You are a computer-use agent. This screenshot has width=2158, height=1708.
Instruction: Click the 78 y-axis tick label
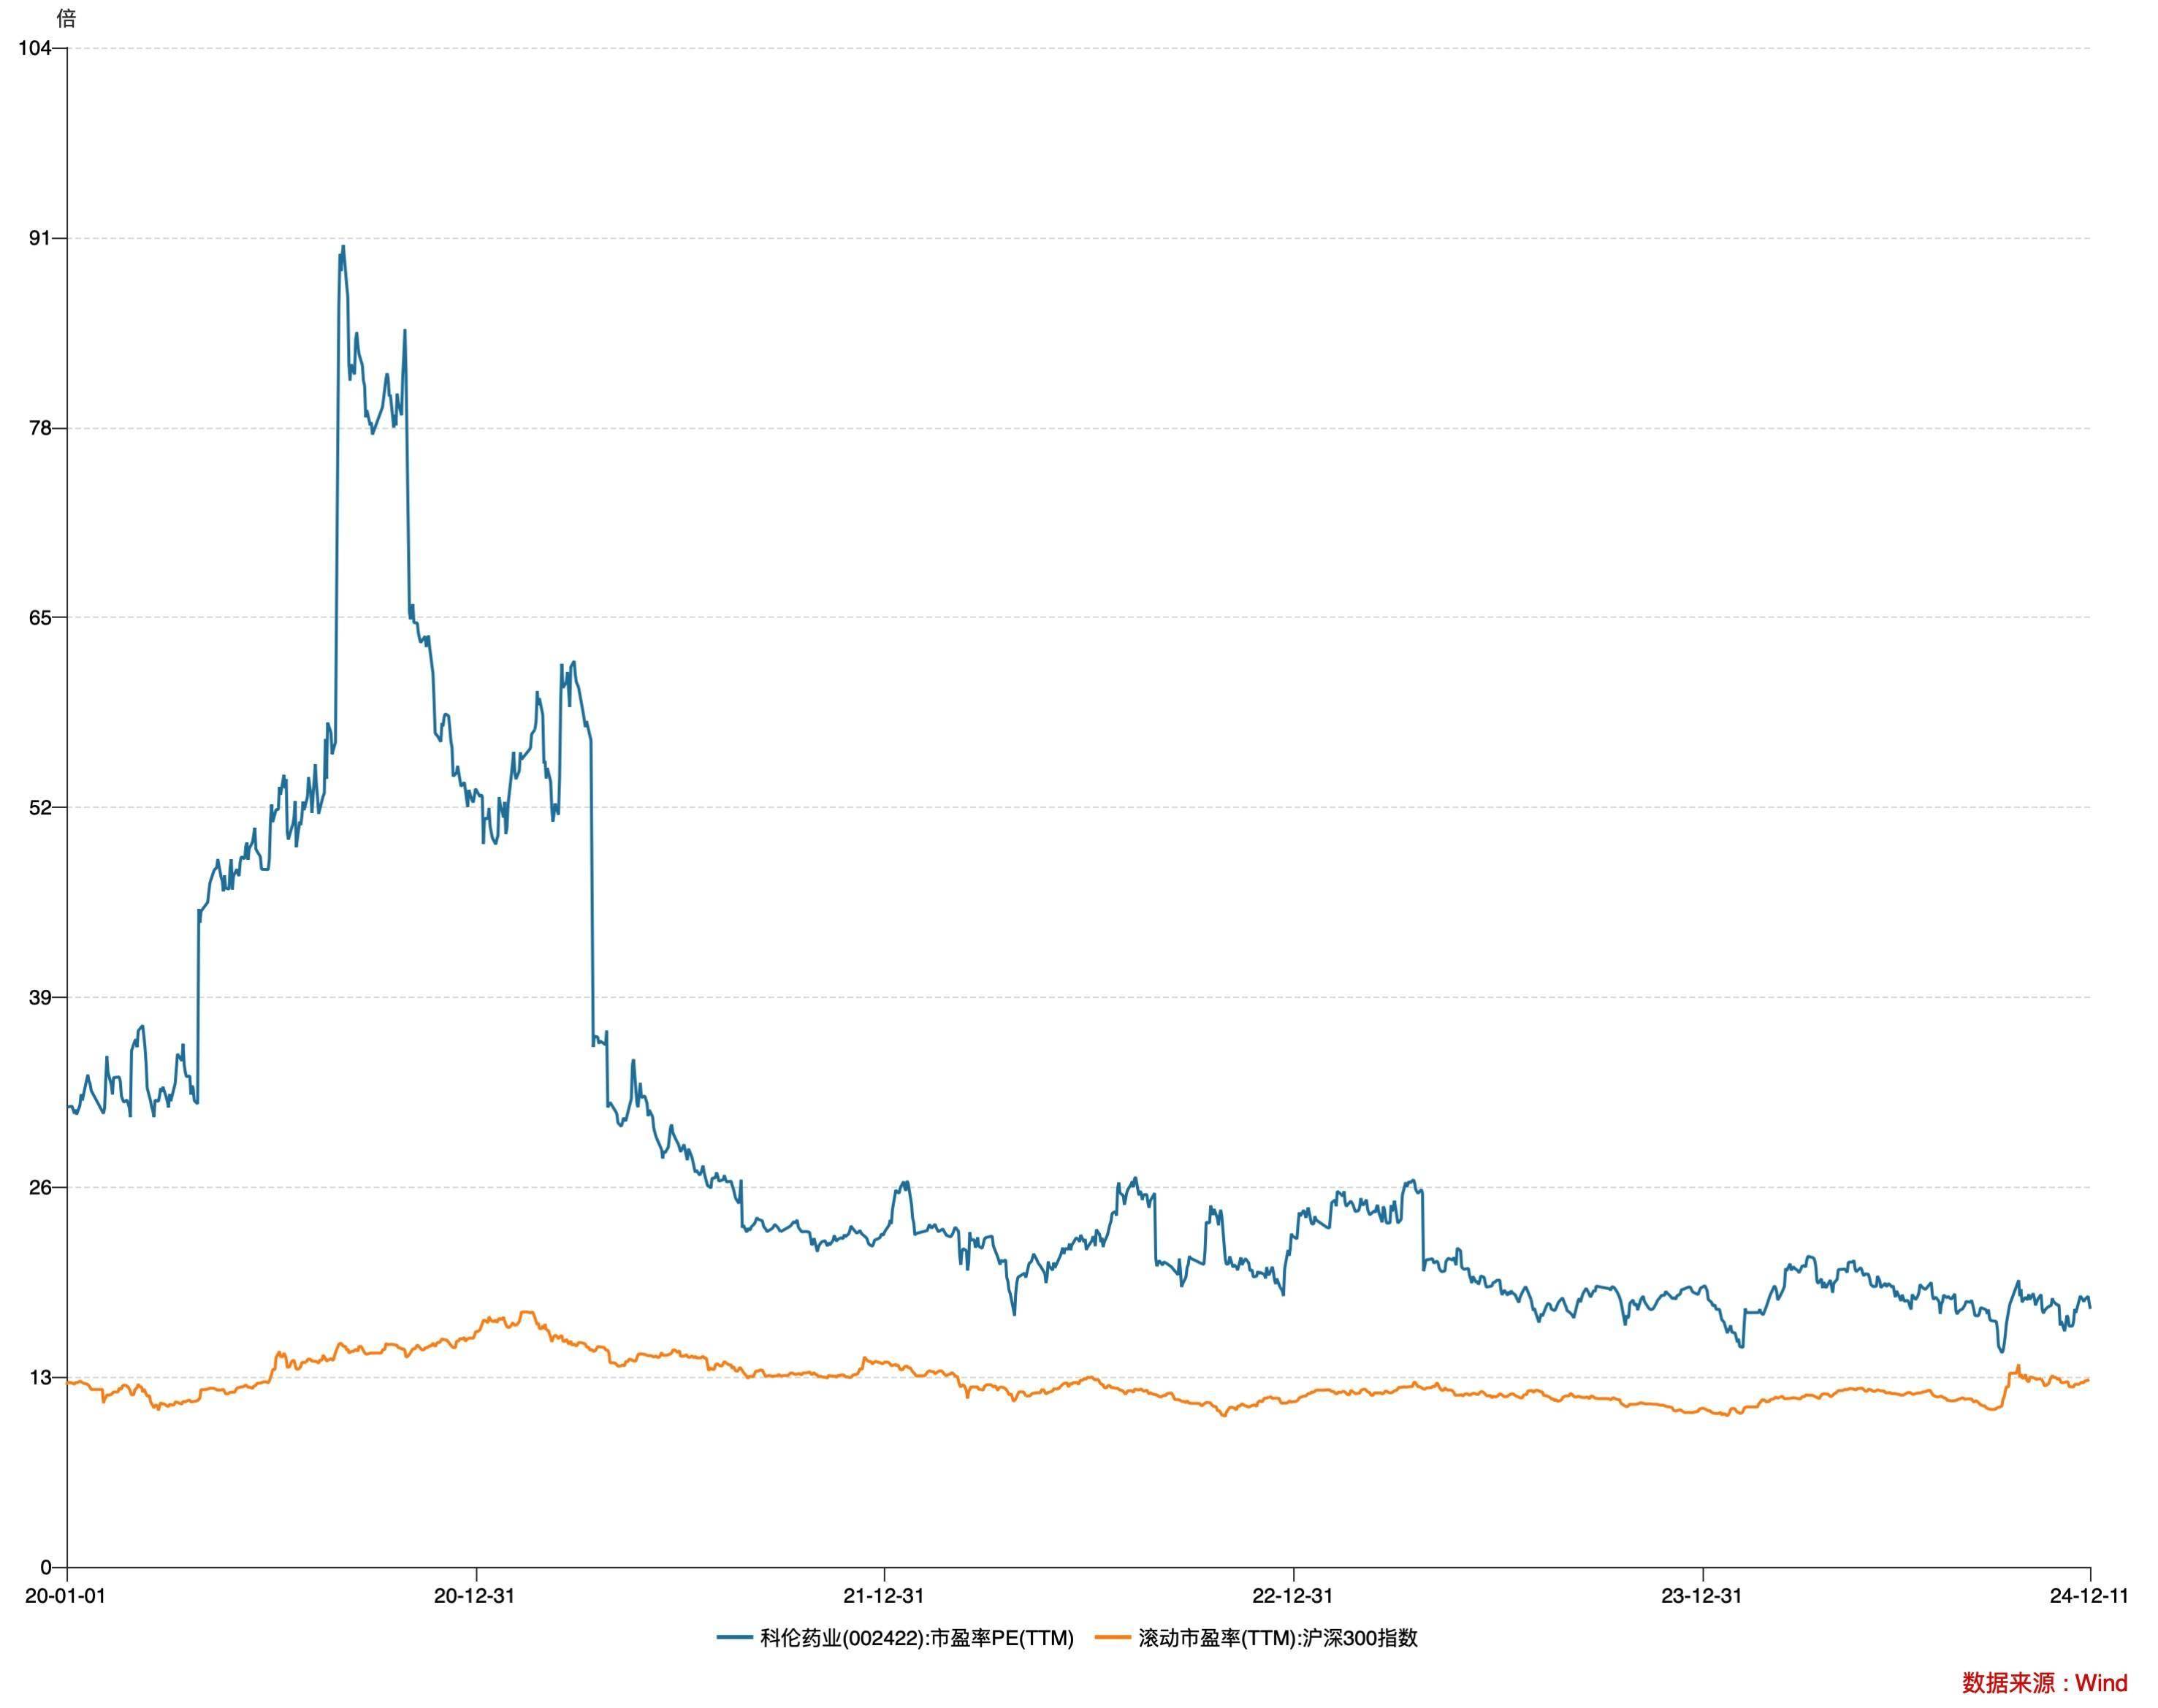point(41,428)
